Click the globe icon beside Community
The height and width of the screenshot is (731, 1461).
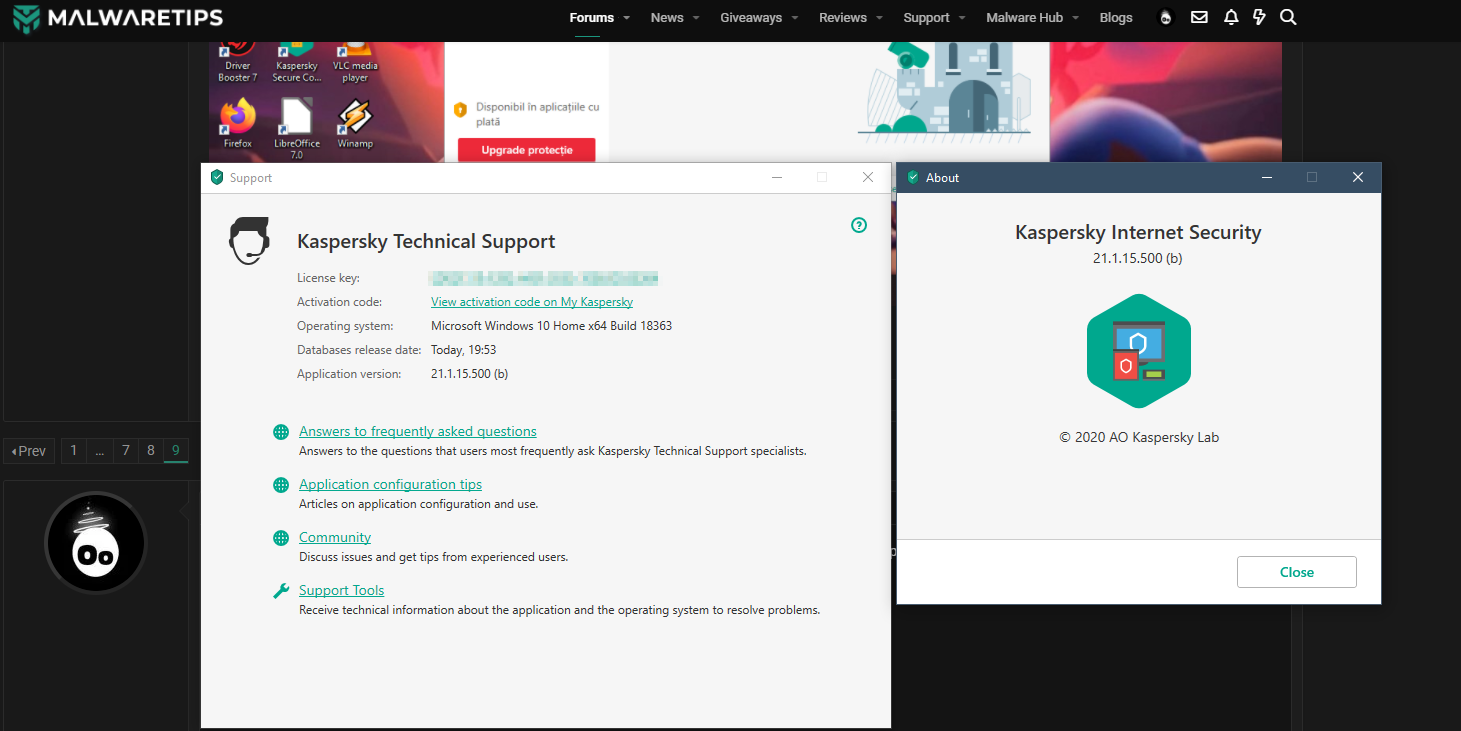[281, 538]
